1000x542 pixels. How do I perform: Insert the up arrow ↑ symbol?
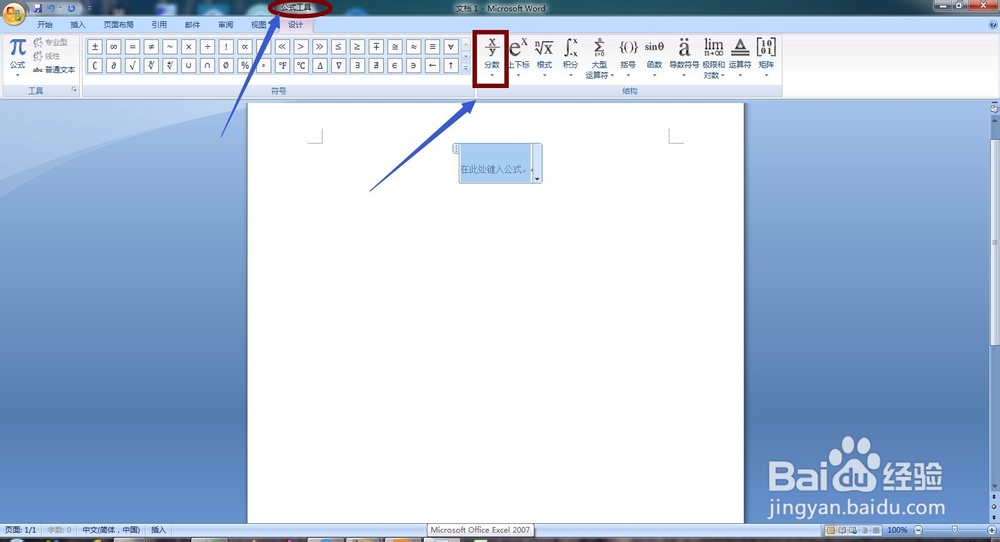451,65
